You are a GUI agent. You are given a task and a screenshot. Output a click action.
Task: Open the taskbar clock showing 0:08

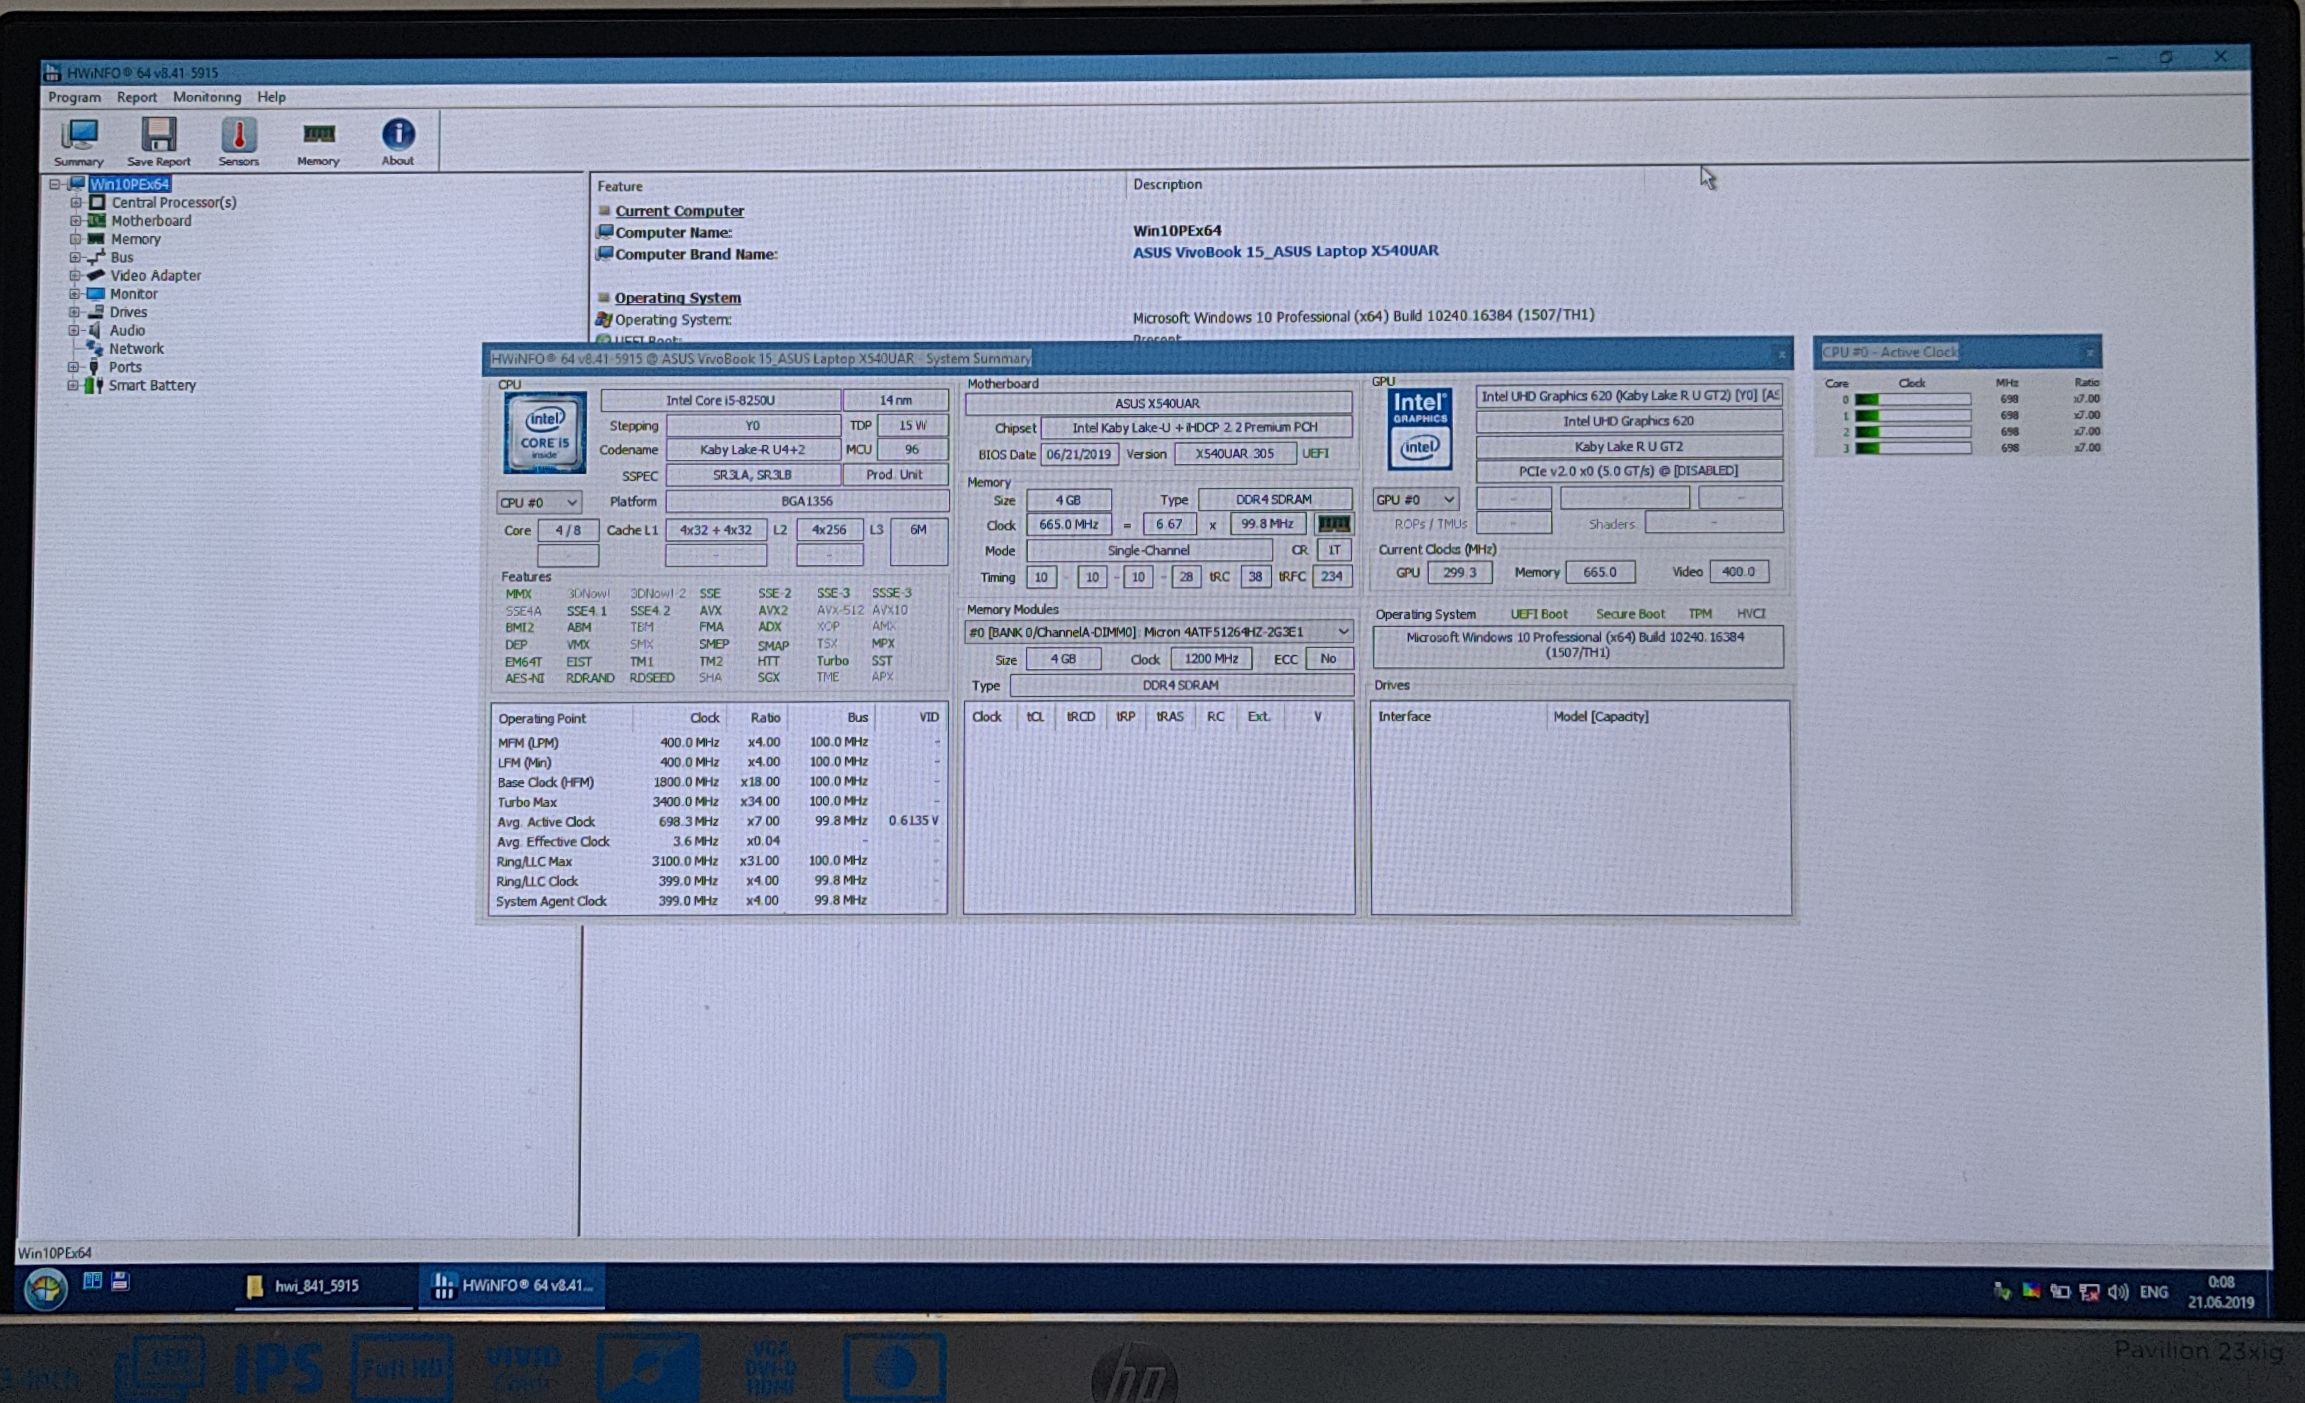[x=2221, y=1292]
